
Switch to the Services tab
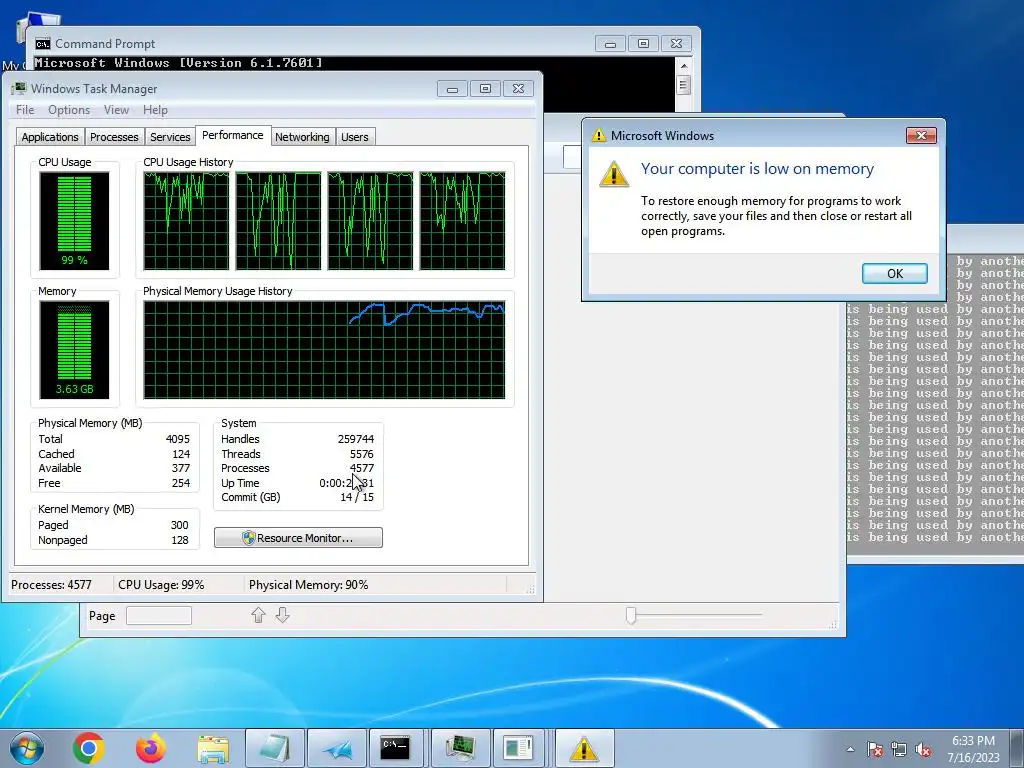point(170,136)
